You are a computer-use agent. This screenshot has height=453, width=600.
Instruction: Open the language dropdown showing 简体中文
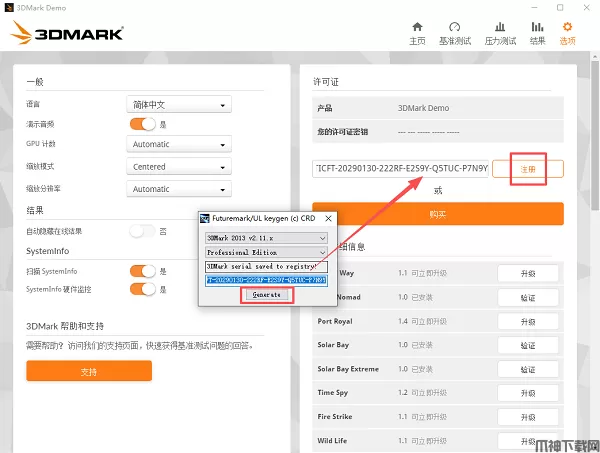[x=180, y=104]
